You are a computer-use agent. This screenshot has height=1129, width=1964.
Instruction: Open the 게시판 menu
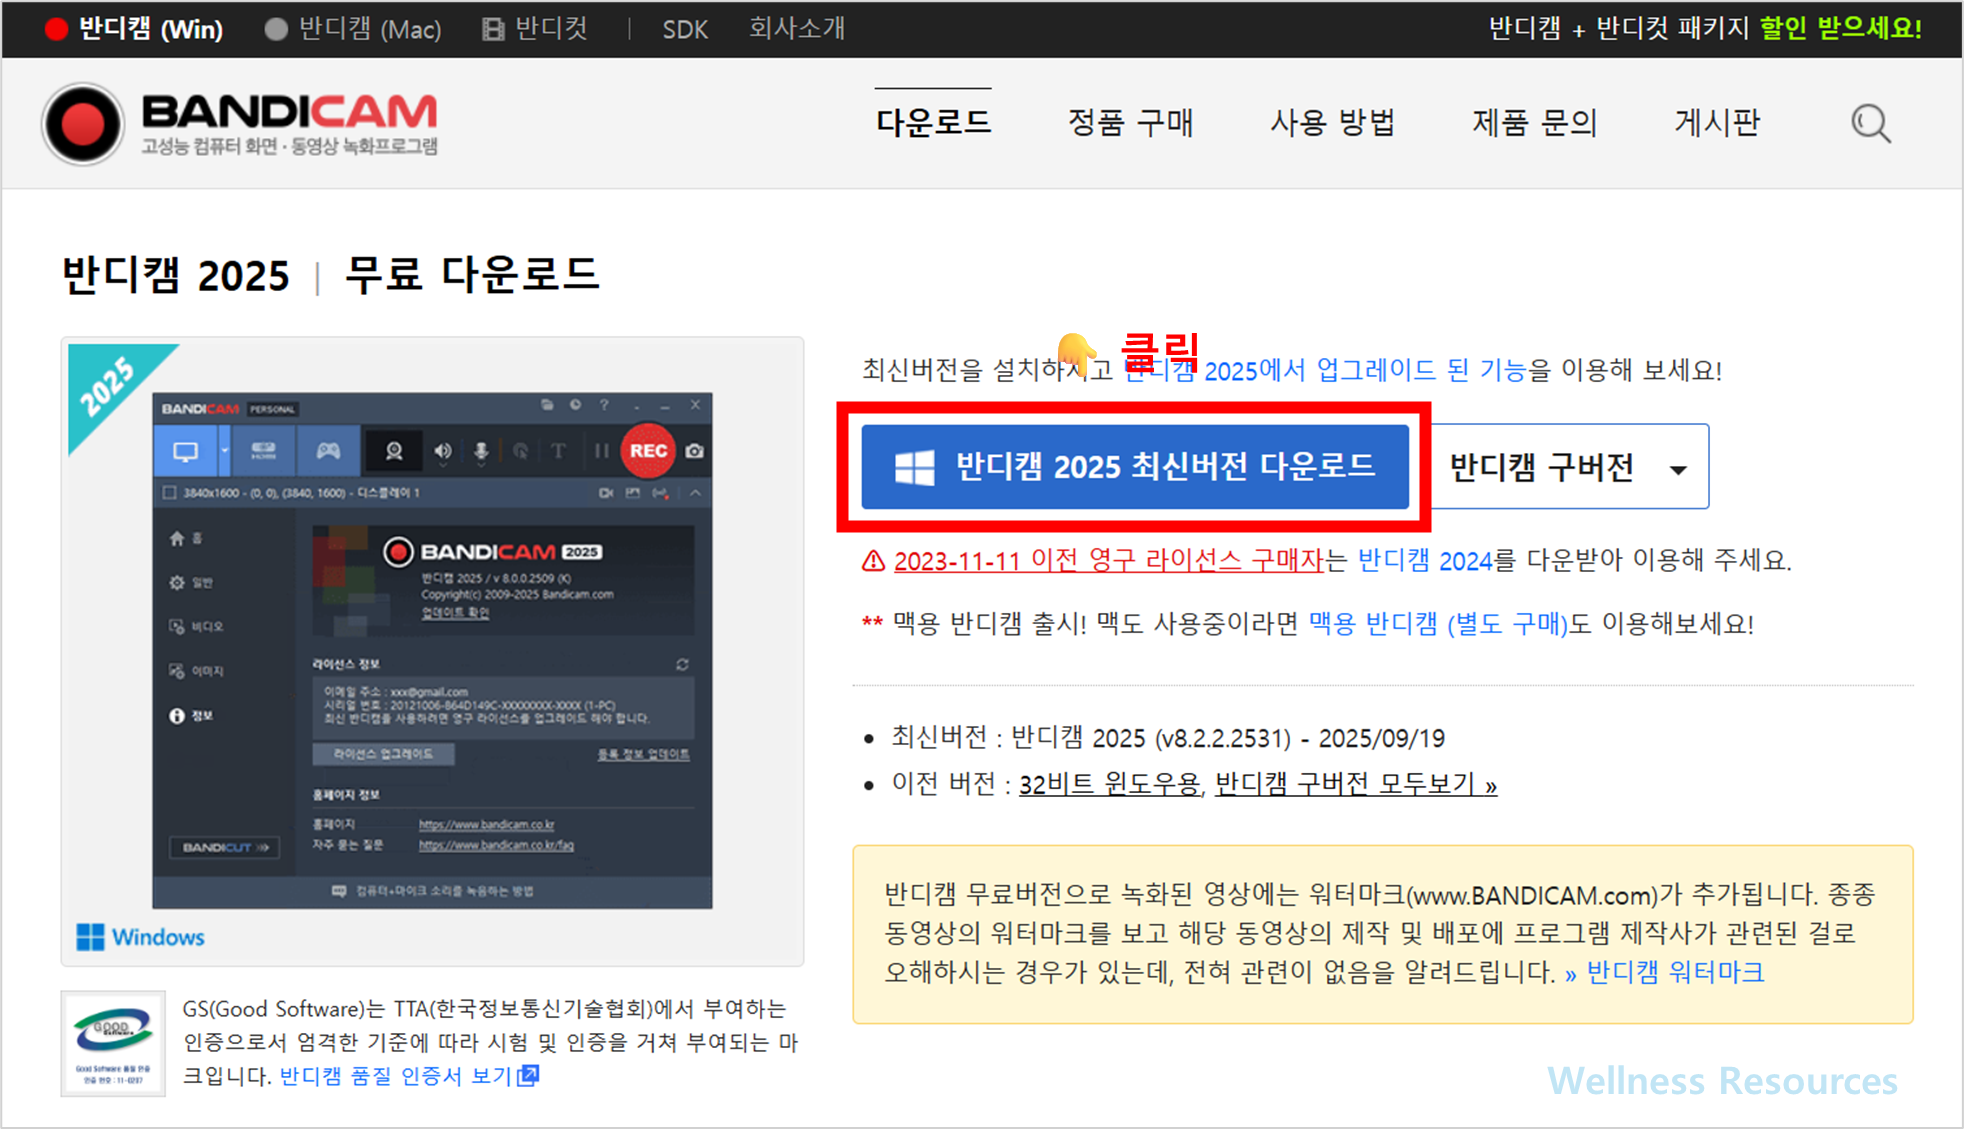pyautogui.click(x=1717, y=123)
